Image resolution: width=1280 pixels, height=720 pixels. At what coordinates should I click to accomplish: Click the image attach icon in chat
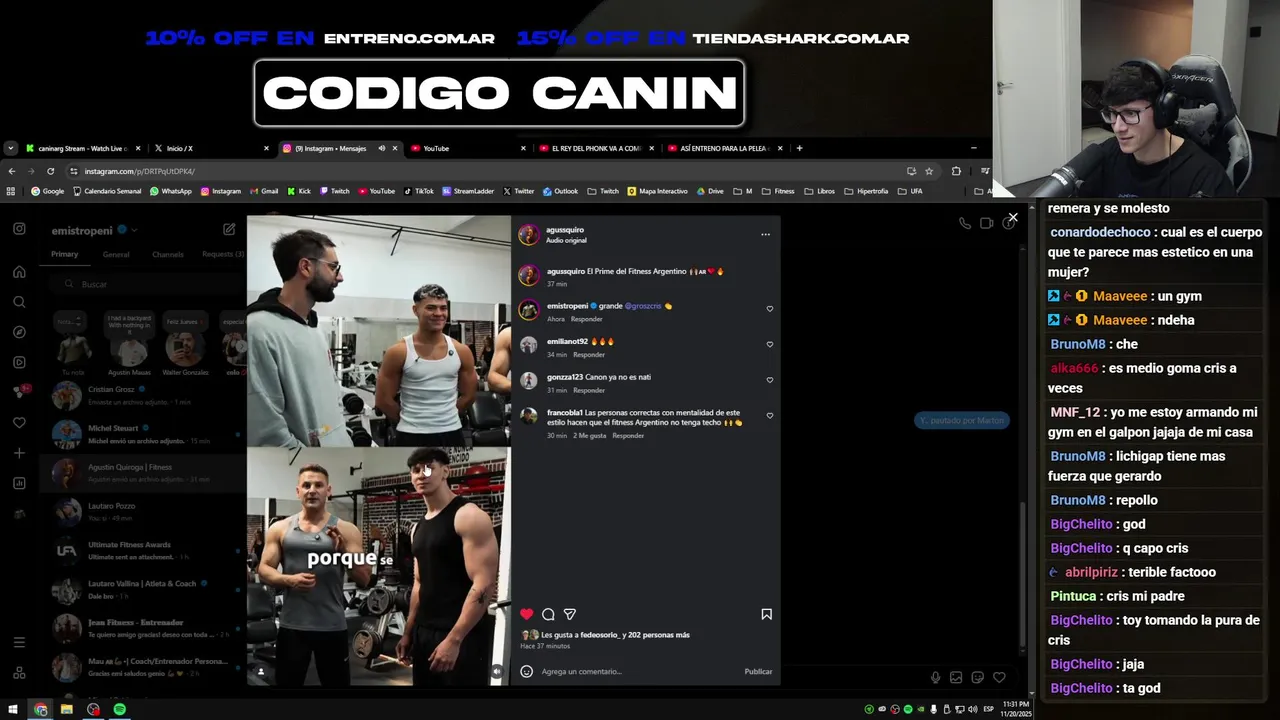[x=956, y=677]
